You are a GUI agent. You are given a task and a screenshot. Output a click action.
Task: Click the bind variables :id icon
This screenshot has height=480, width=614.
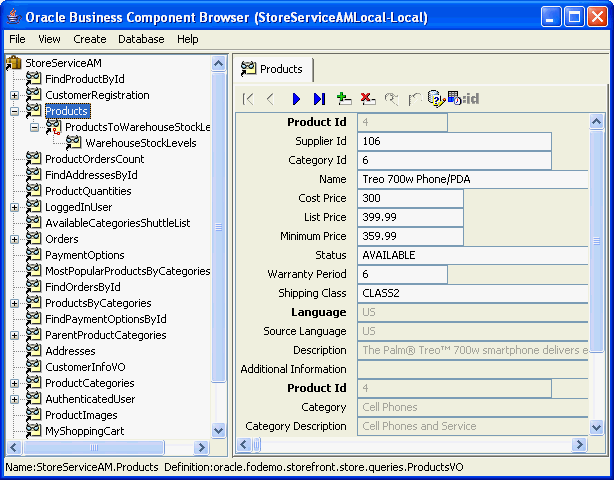click(x=463, y=99)
